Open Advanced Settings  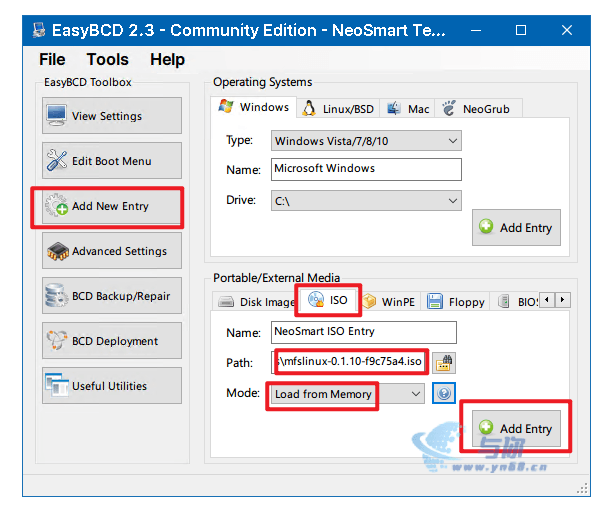(112, 251)
